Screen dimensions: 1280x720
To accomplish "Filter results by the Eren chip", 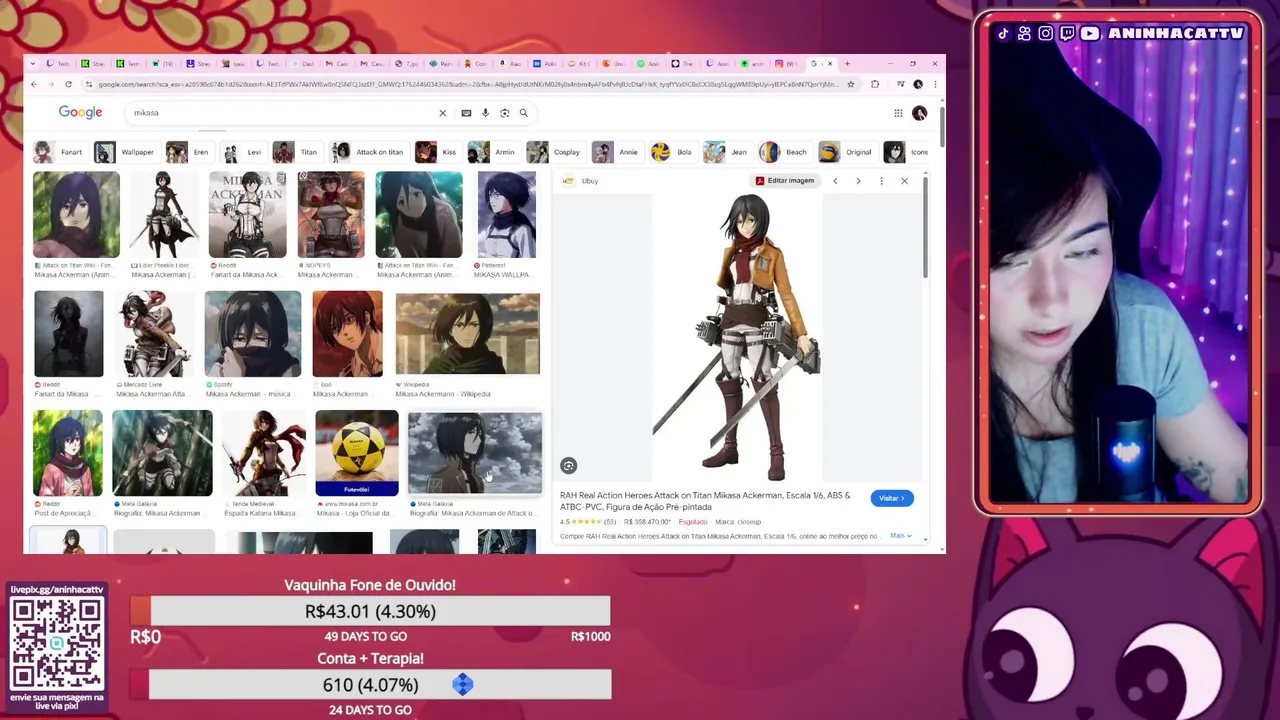I will coord(188,152).
